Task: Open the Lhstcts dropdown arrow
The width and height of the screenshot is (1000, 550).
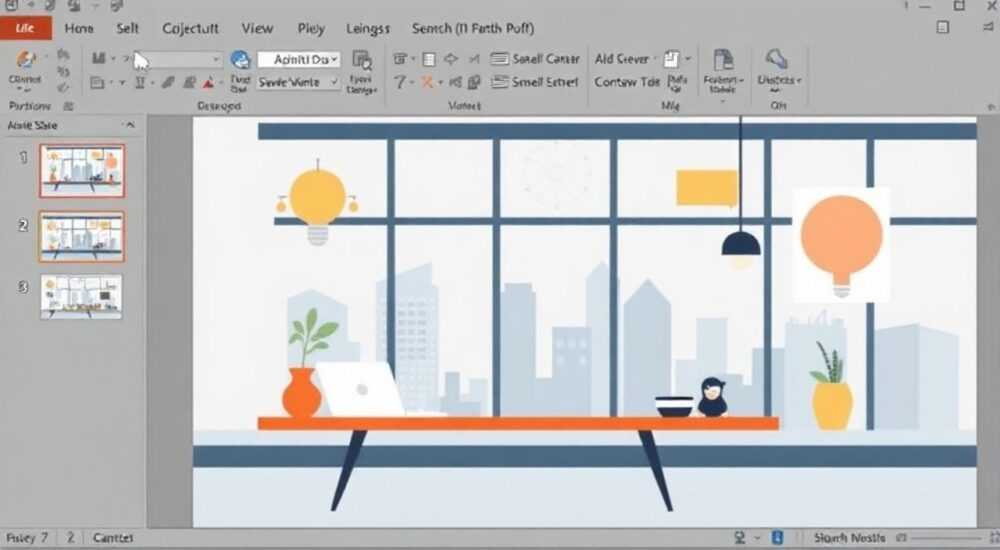Action: [x=799, y=80]
